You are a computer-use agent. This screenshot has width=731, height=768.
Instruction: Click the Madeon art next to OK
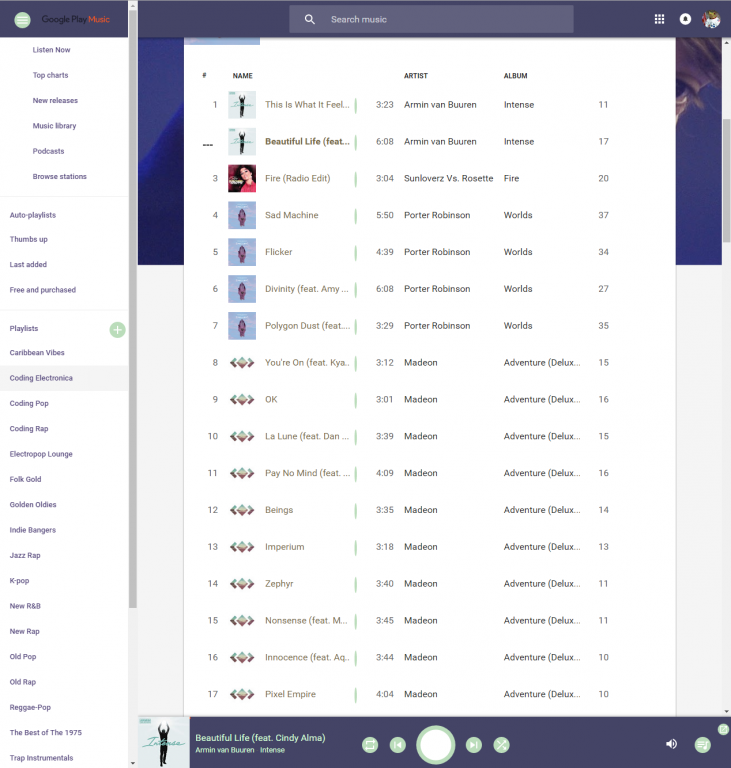click(242, 400)
